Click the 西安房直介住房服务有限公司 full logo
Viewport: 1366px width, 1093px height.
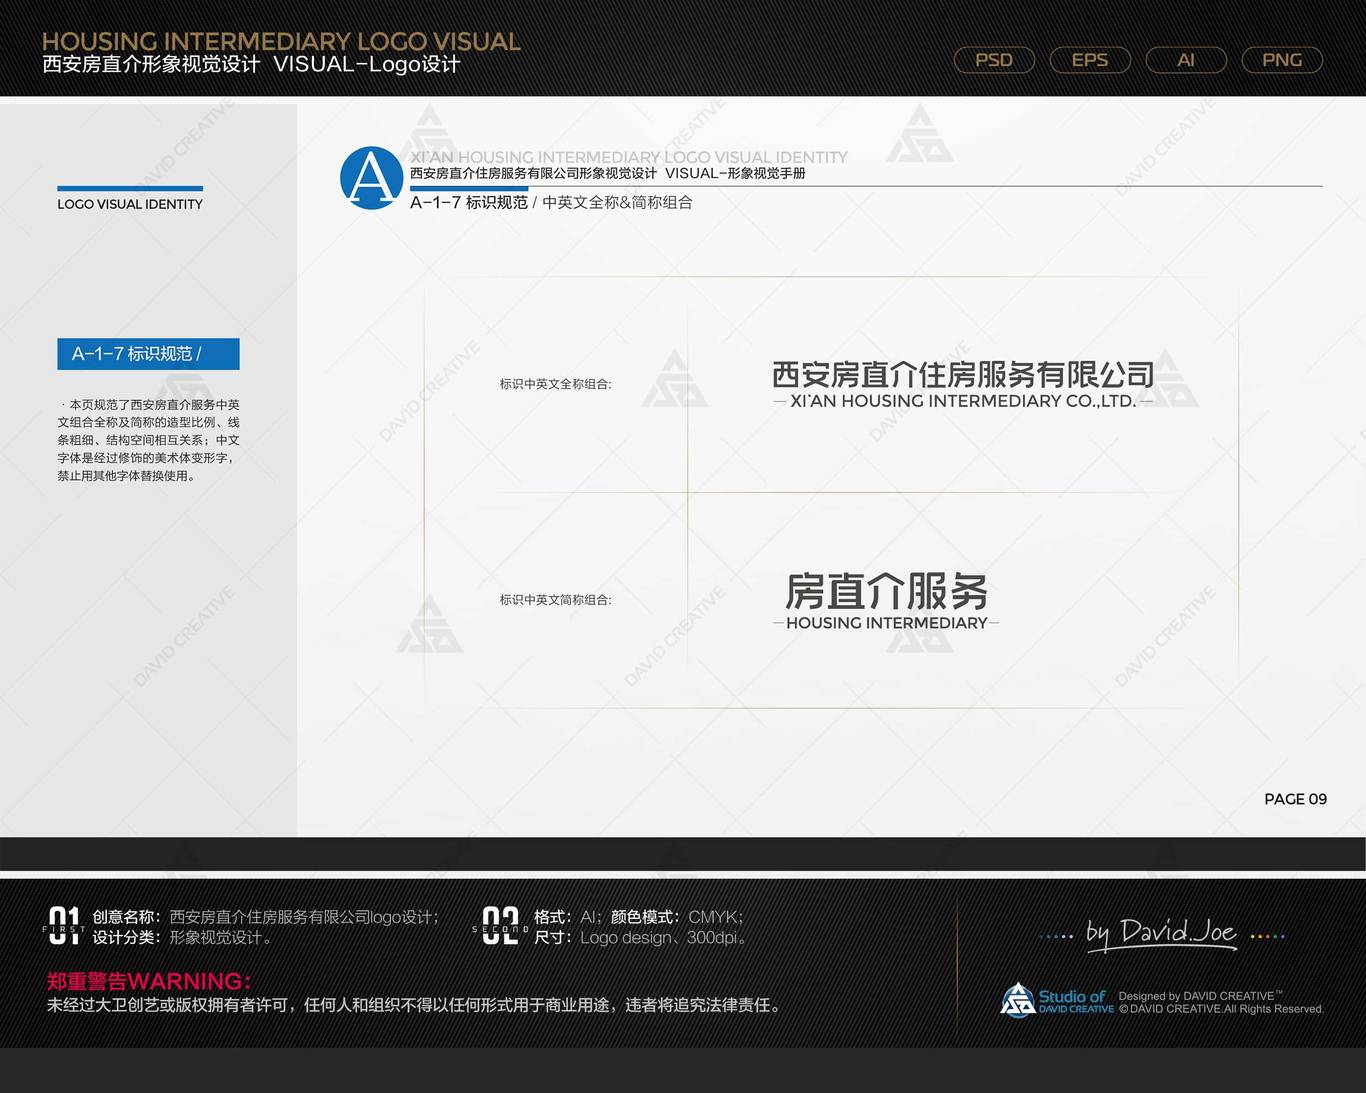(x=963, y=375)
